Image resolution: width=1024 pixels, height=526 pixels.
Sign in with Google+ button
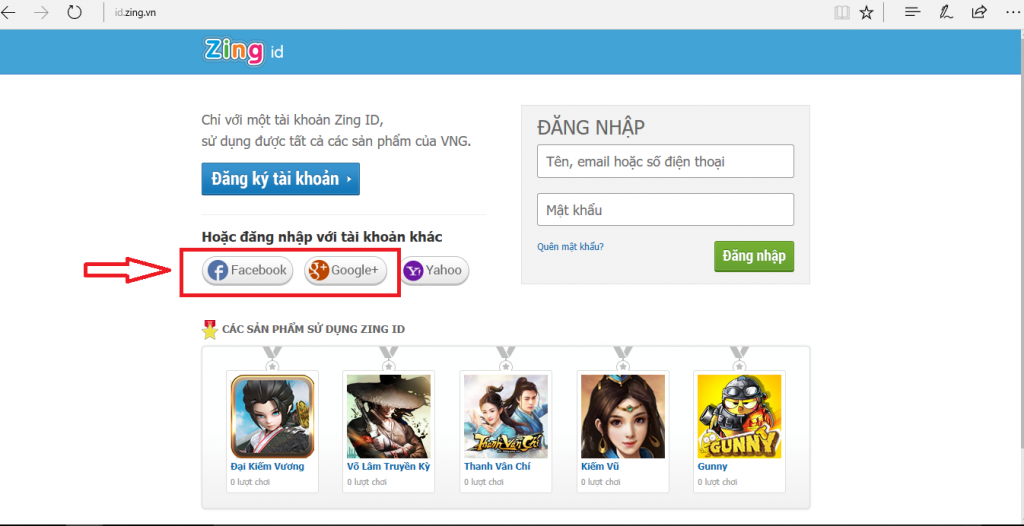(x=345, y=271)
